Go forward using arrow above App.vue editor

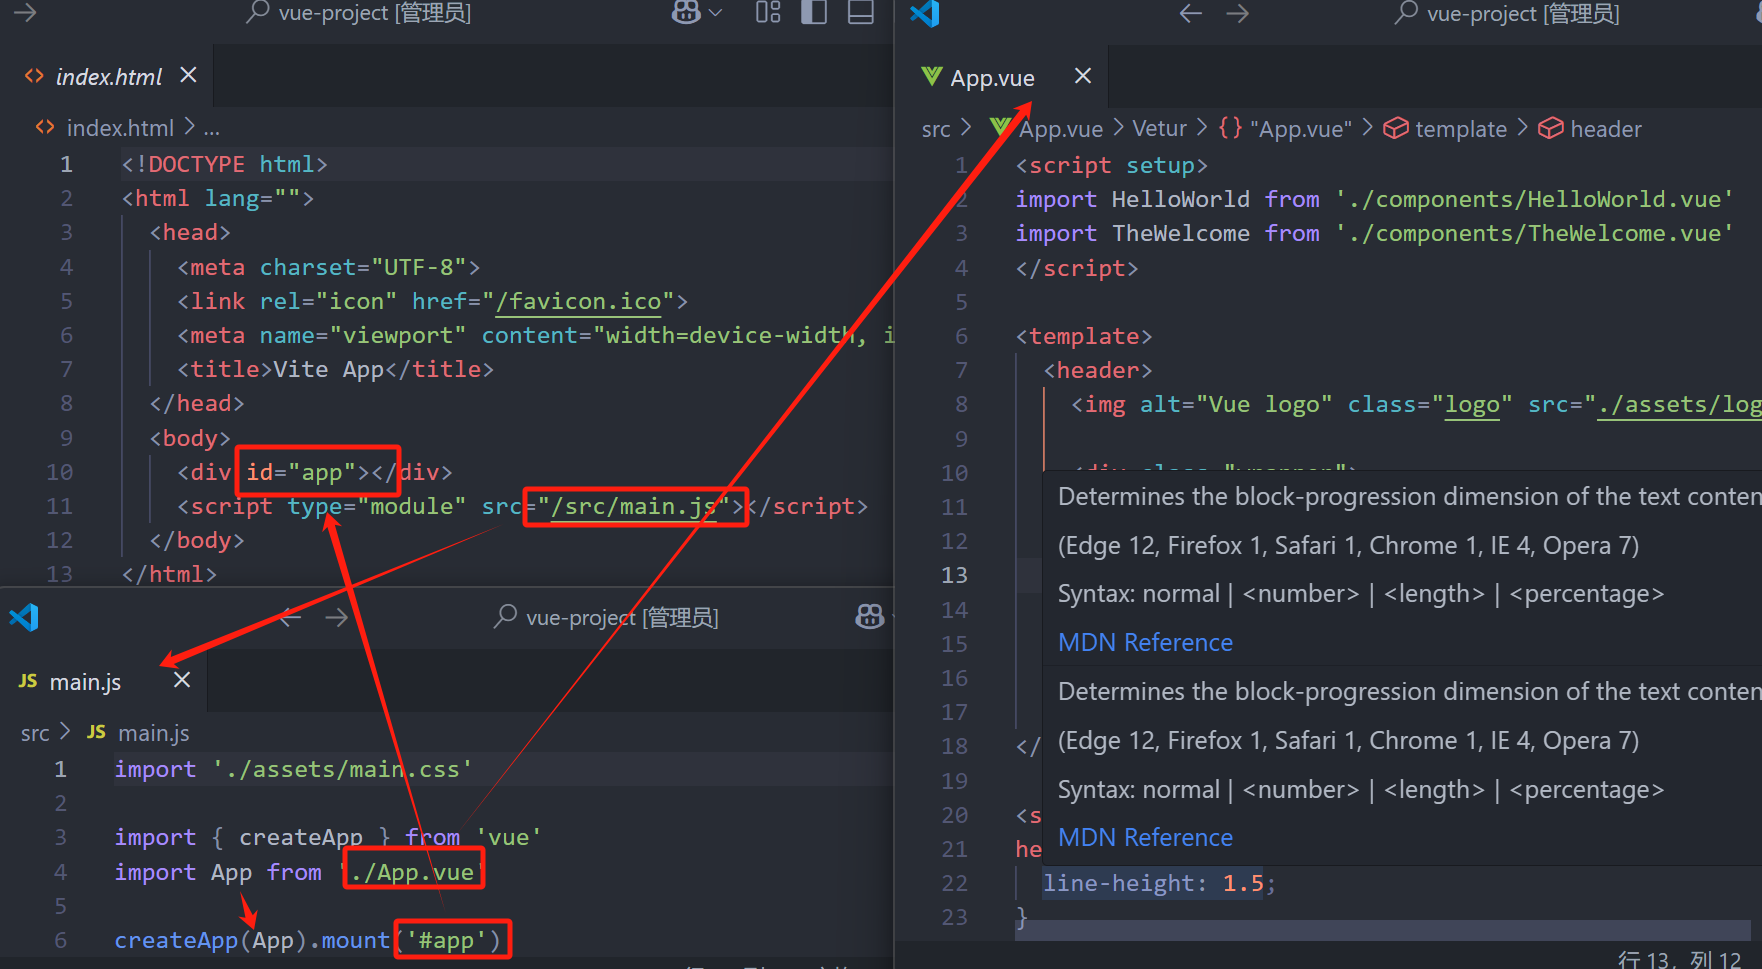(x=1238, y=14)
